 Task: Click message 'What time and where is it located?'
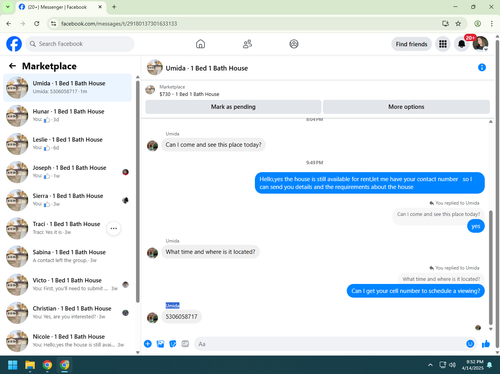pos(210,252)
